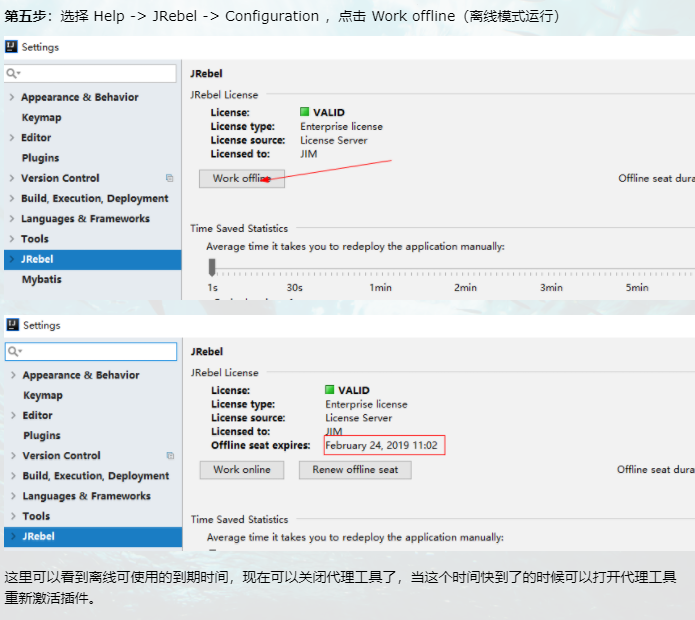Expand Build, Execution, Deployment in lower window

[12, 476]
